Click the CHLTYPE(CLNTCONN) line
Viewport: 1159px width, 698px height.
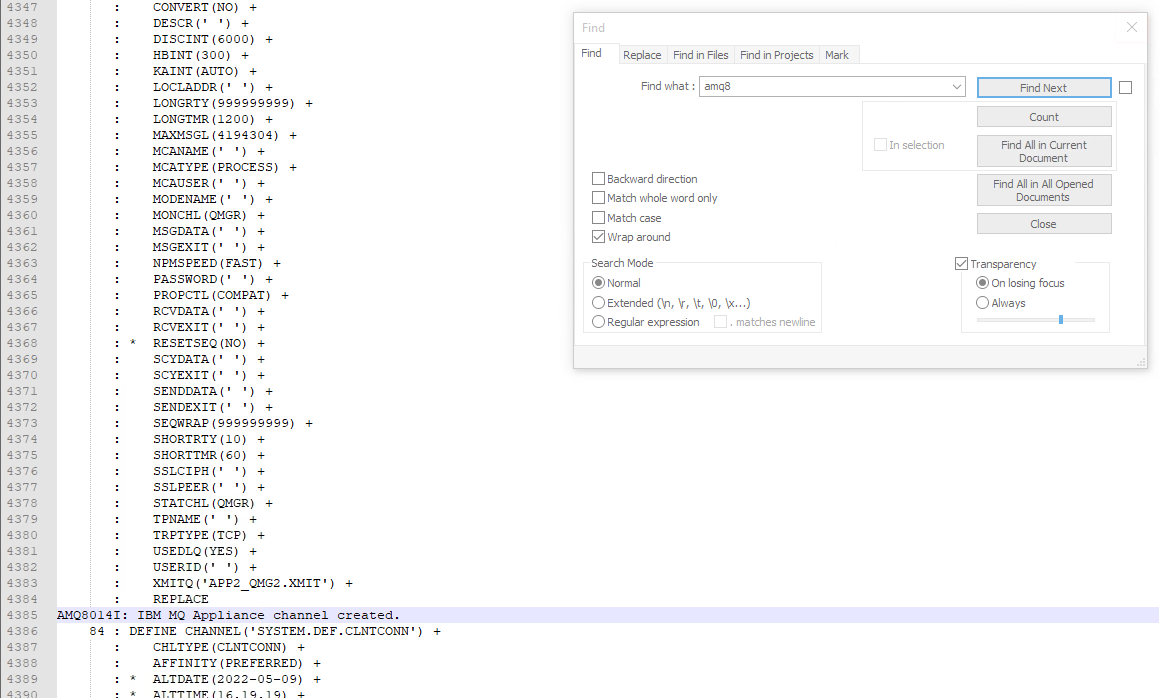pos(228,648)
